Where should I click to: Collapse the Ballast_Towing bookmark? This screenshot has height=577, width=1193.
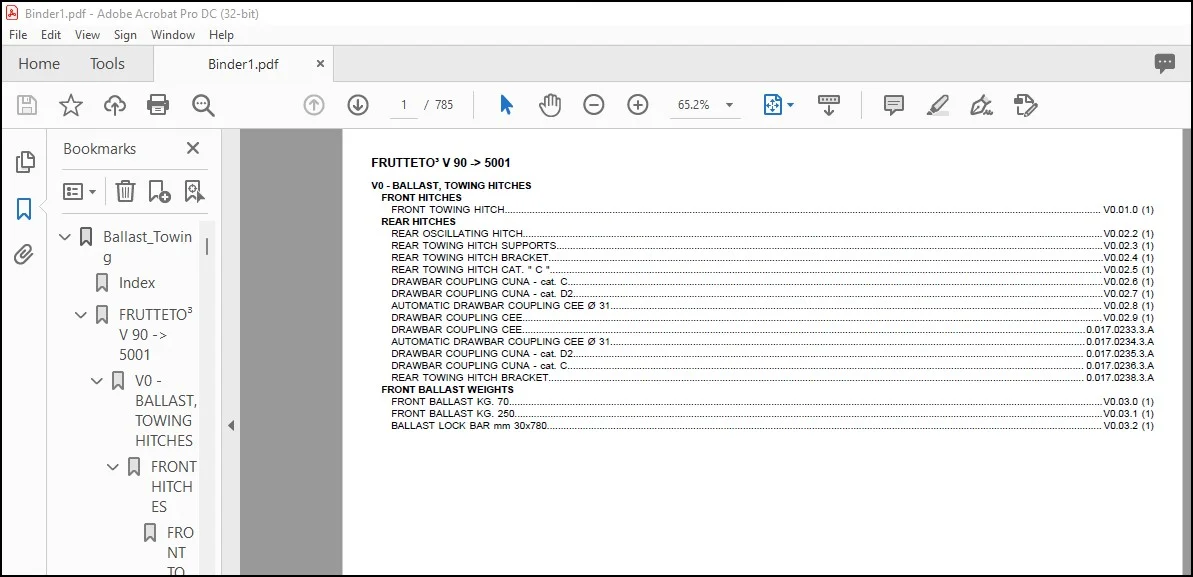point(65,237)
